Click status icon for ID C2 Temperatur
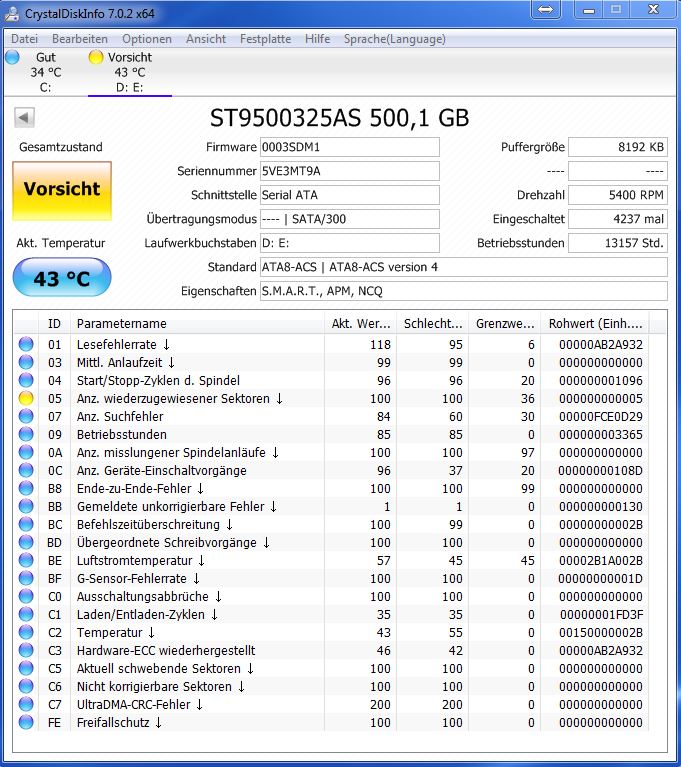The height and width of the screenshot is (767, 681). (x=26, y=632)
